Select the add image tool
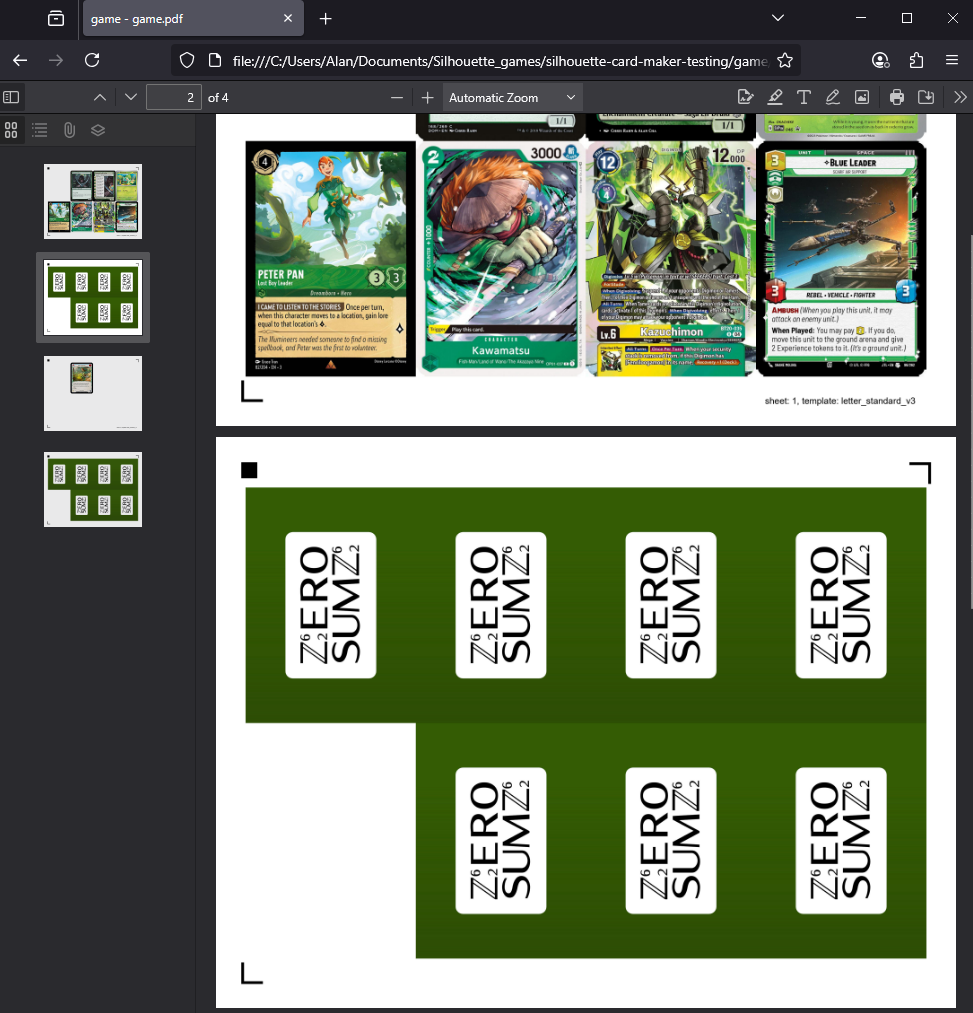The height and width of the screenshot is (1013, 973). pyautogui.click(x=862, y=98)
